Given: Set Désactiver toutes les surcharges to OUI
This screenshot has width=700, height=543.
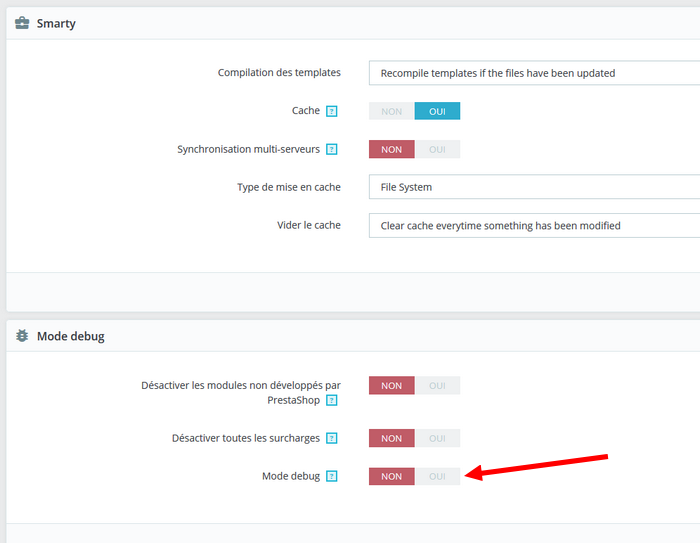Looking at the screenshot, I should click(437, 438).
